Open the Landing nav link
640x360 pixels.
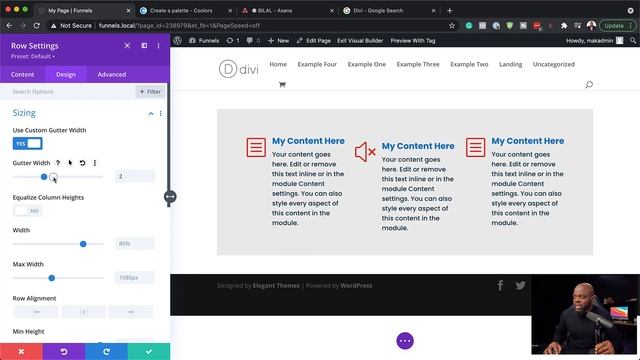pyautogui.click(x=511, y=64)
